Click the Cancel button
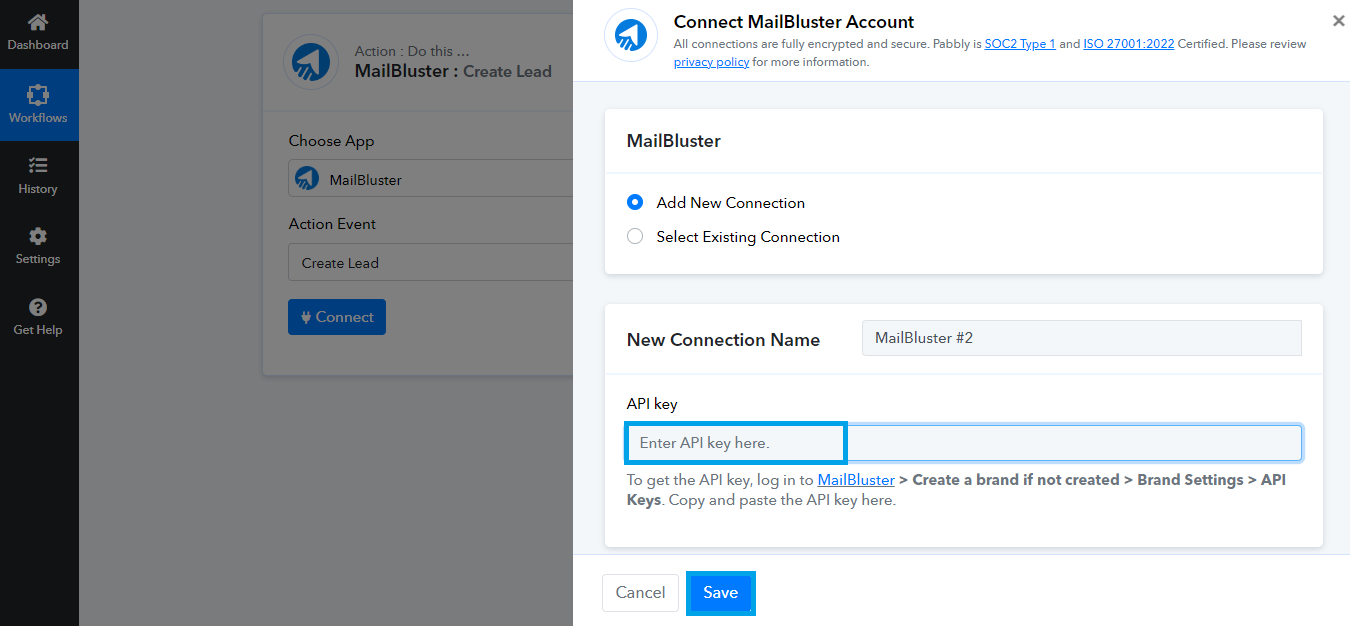The image size is (1350, 626). (x=640, y=592)
